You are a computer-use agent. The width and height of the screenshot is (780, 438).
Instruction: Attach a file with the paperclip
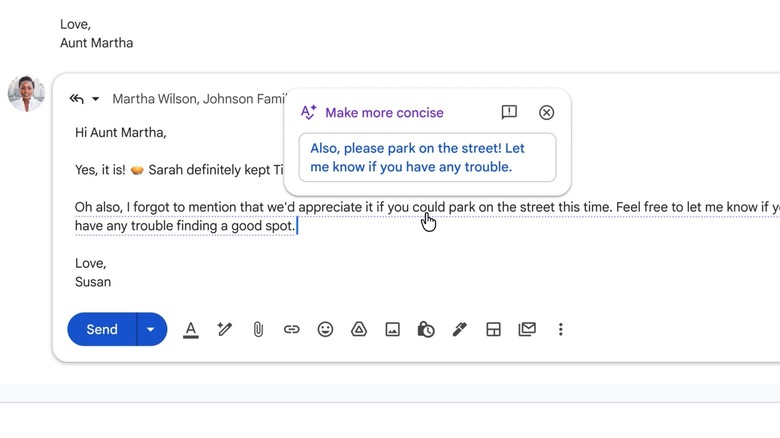[258, 329]
